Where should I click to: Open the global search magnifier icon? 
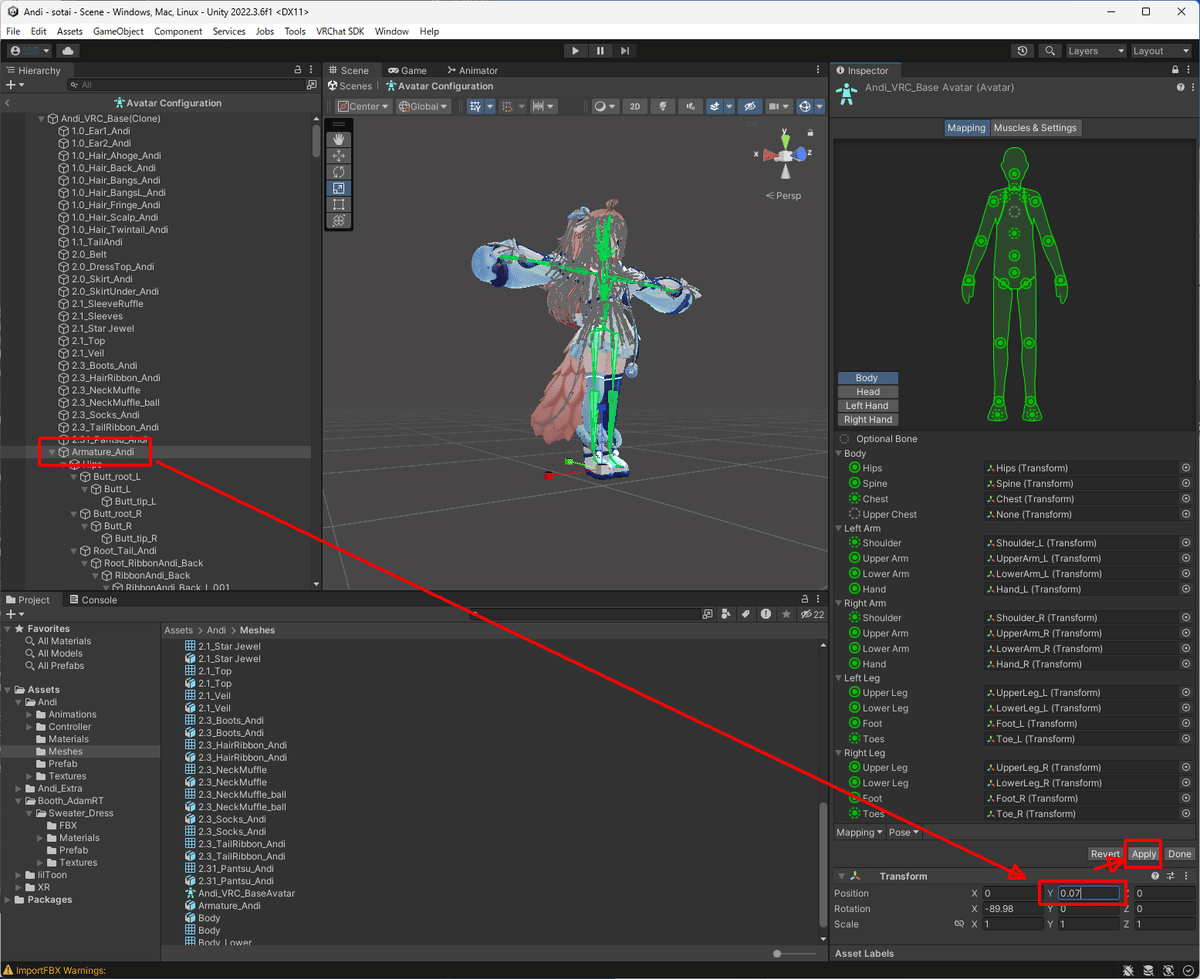pos(1050,51)
